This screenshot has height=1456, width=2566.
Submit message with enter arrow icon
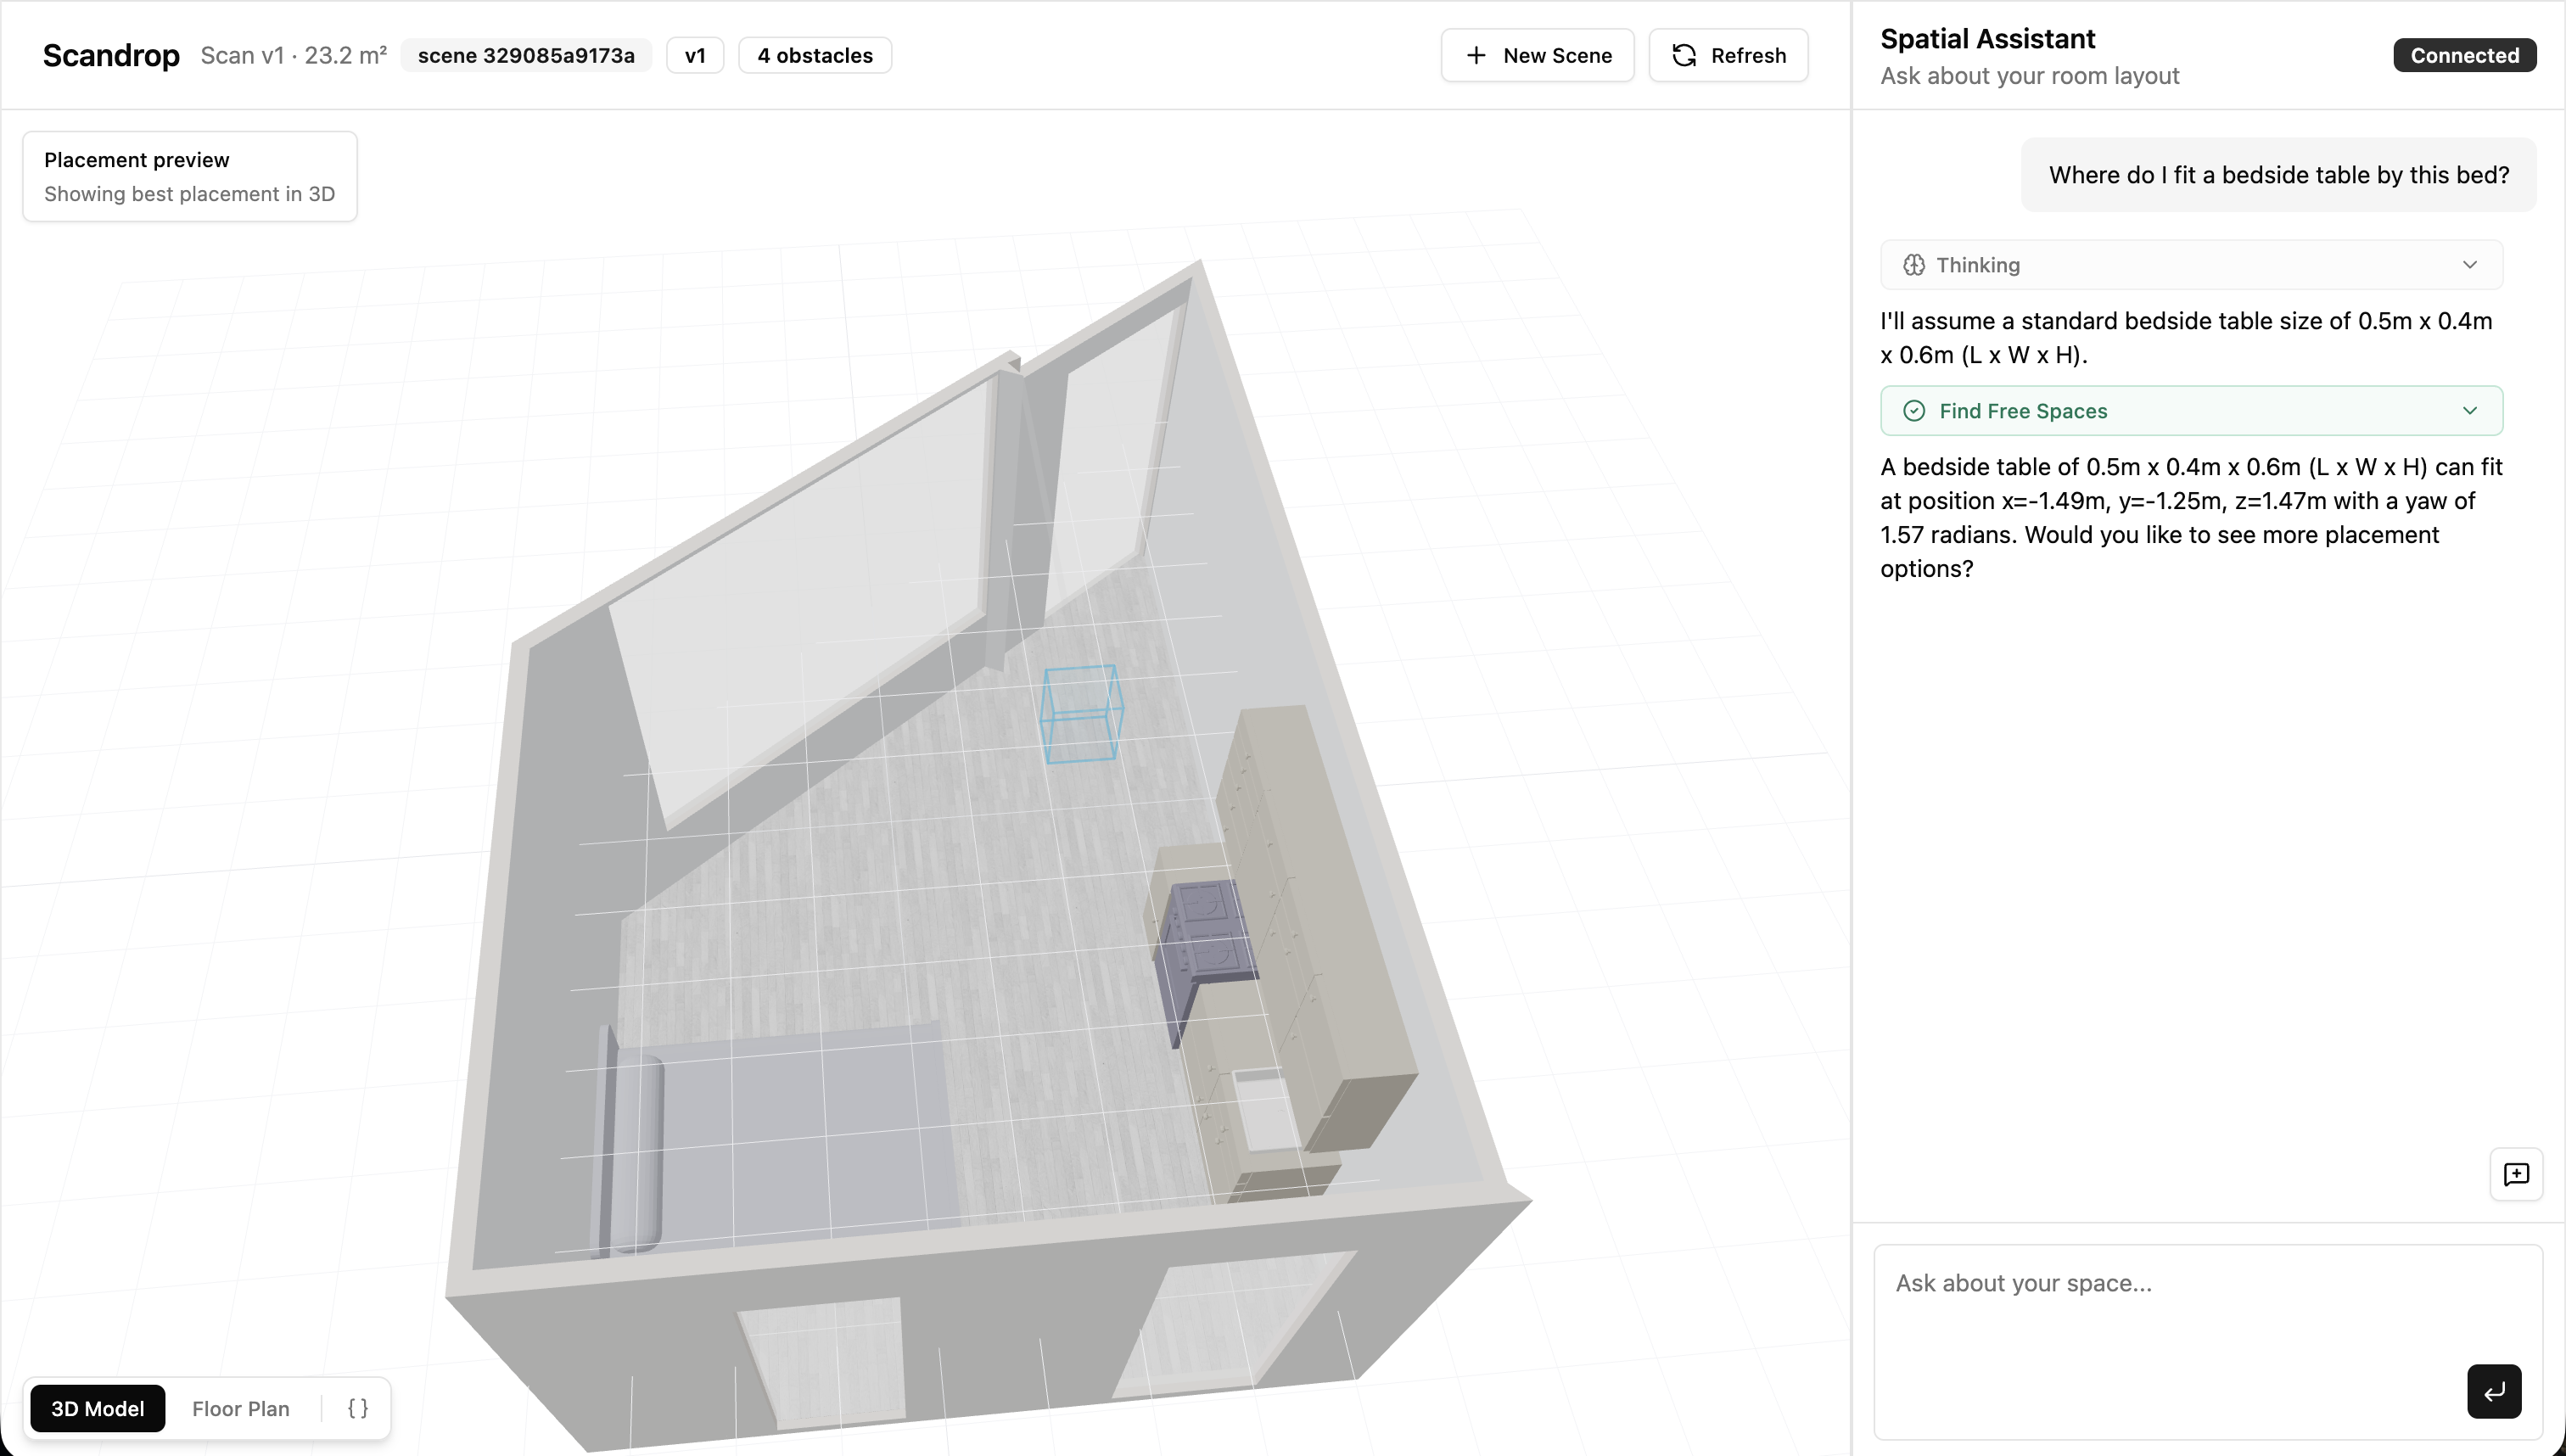[x=2493, y=1391]
